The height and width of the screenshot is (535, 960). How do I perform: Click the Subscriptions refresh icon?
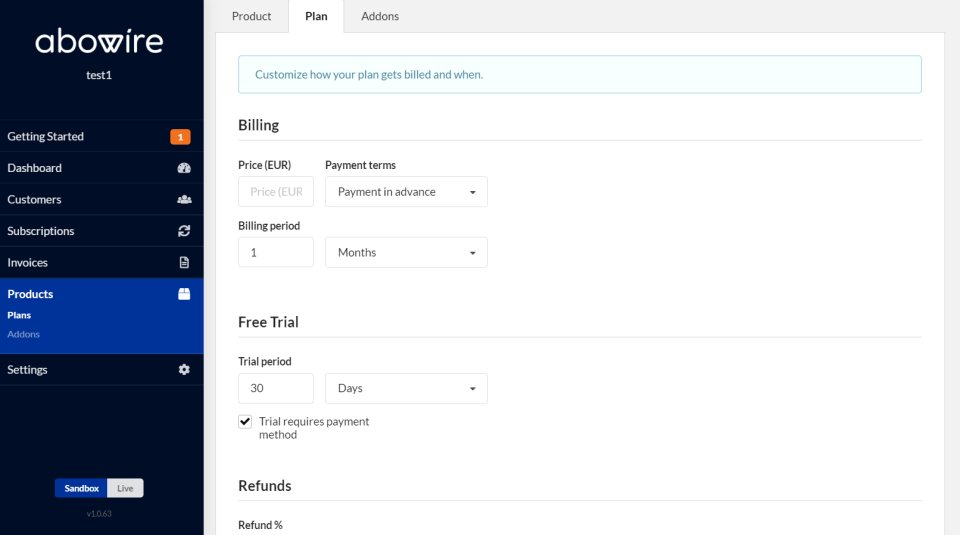[184, 231]
